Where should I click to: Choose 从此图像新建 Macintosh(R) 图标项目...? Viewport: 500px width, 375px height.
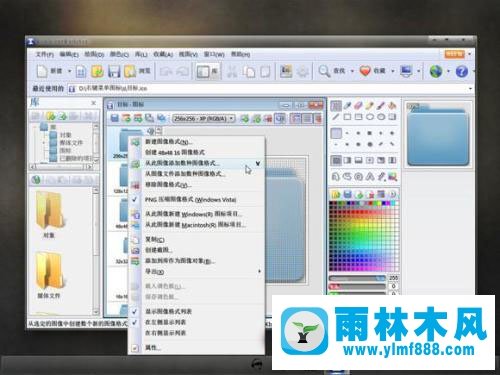pos(196,225)
